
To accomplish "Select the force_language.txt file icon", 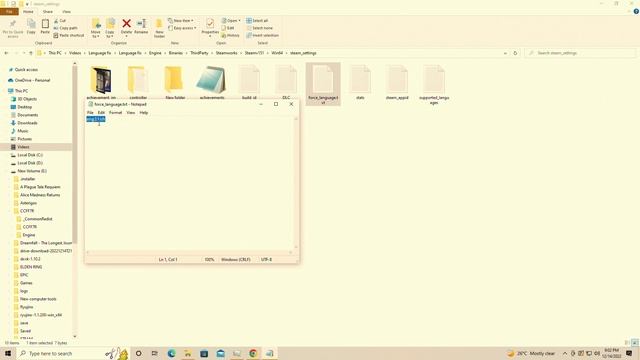I will click(x=323, y=80).
